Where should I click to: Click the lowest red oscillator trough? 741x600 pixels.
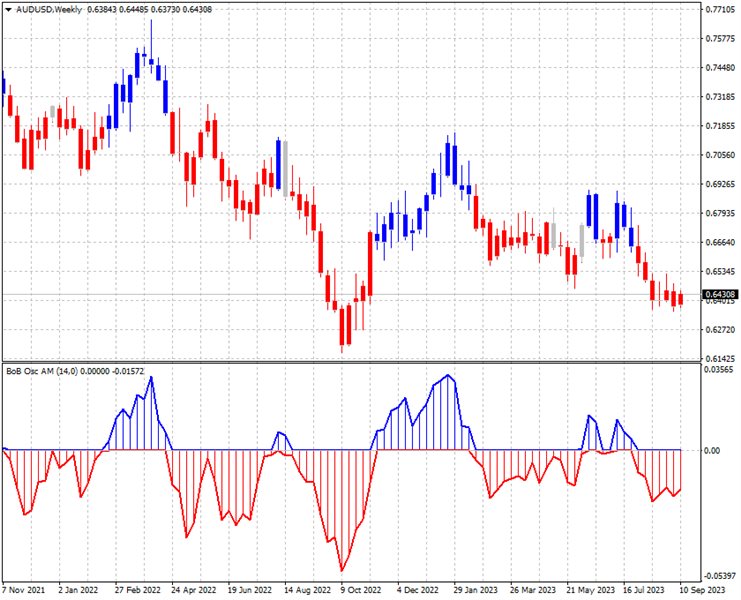pyautogui.click(x=343, y=570)
